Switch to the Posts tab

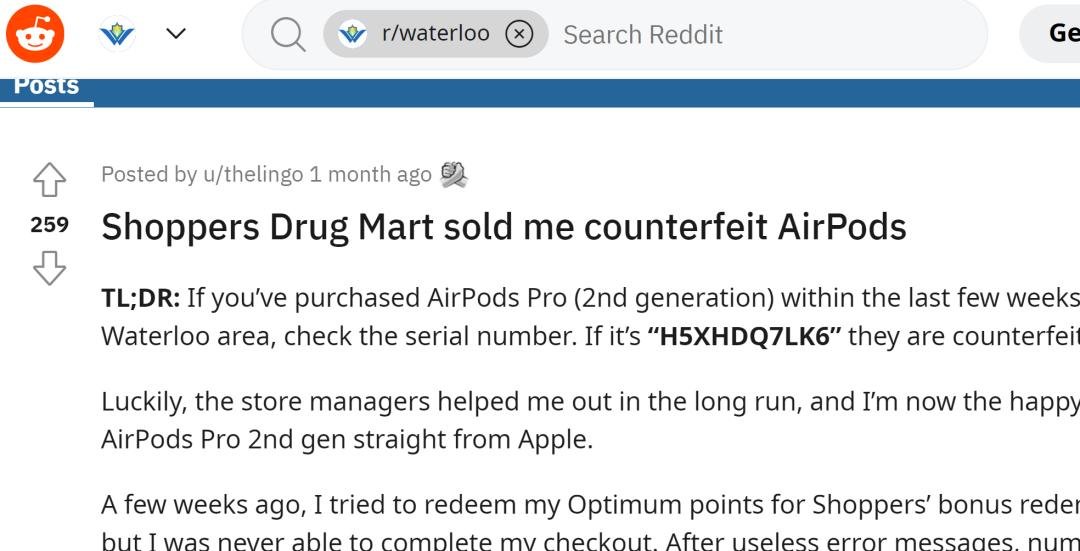pos(47,87)
